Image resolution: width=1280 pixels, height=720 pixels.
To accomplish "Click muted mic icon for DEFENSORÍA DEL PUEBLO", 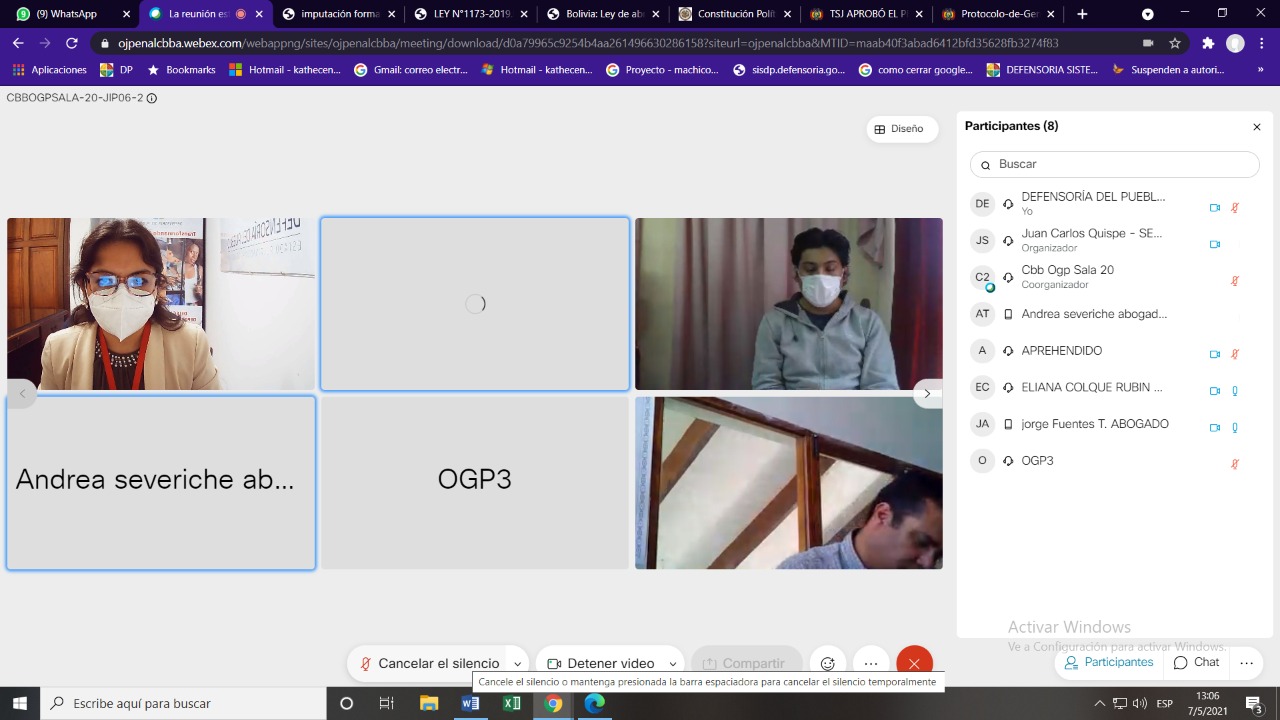I will point(1235,208).
